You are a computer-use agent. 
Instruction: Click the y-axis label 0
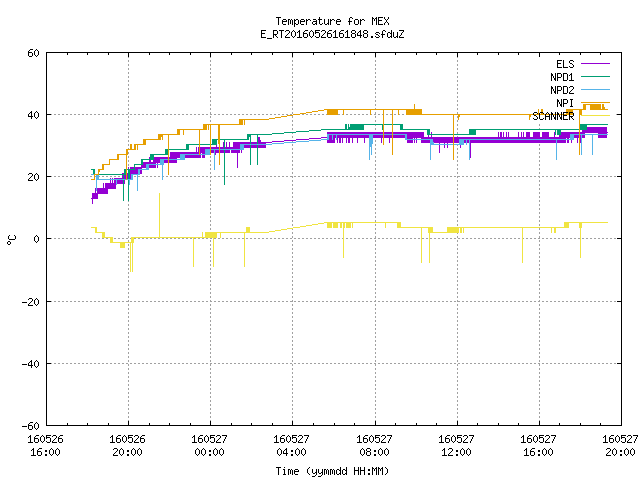coord(37,239)
